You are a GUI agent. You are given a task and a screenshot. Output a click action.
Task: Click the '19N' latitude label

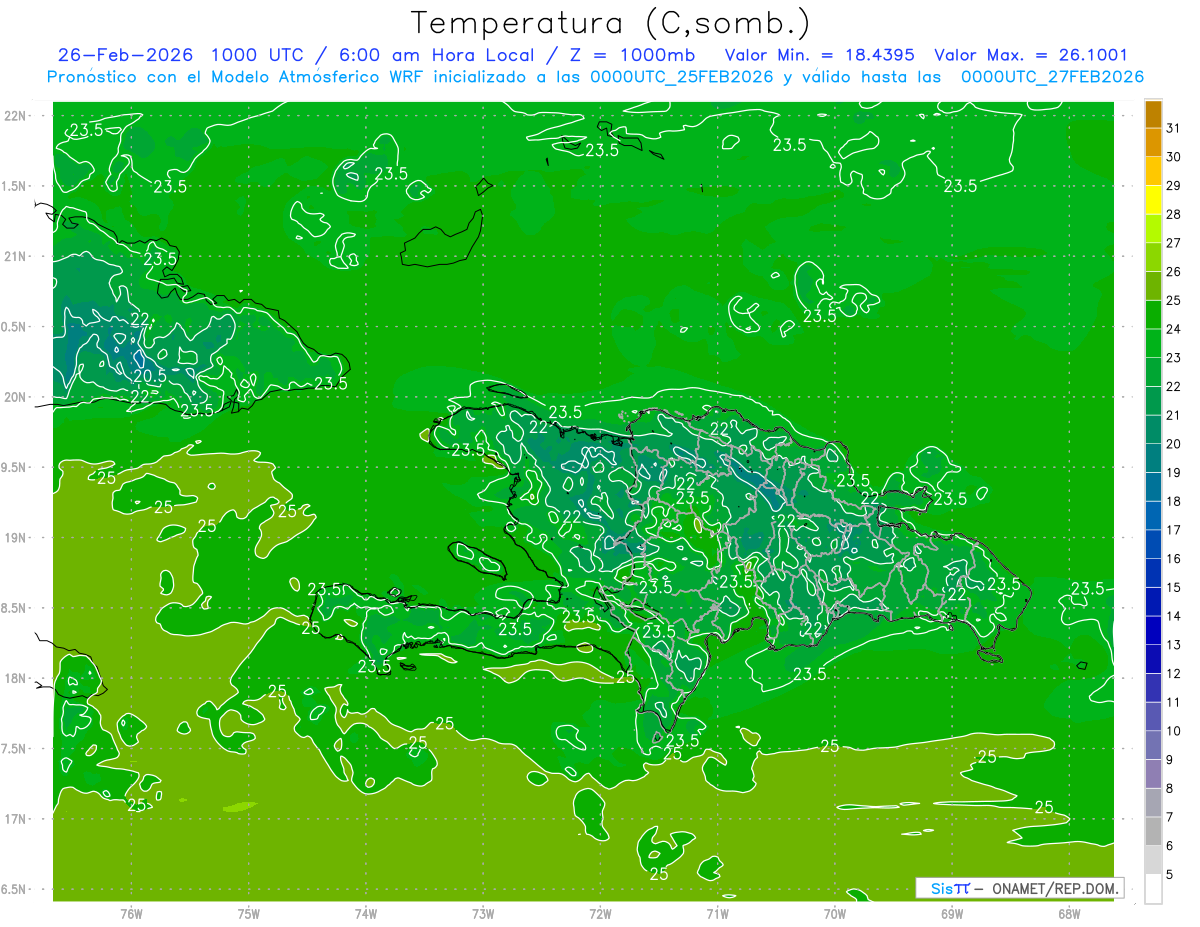(17, 537)
